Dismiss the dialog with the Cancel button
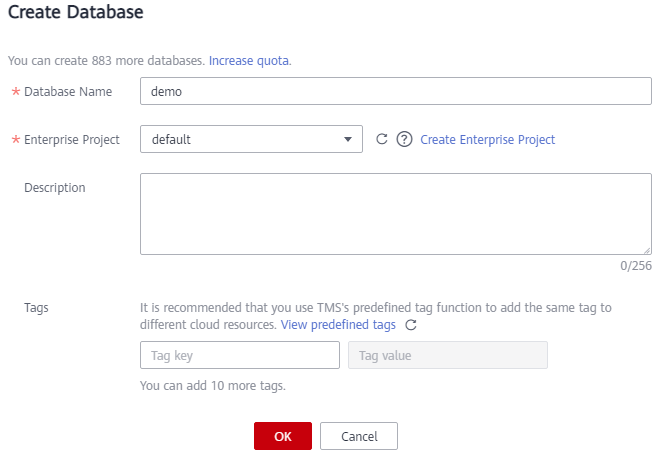Screen dimensions: 662x456 [x=359, y=436]
